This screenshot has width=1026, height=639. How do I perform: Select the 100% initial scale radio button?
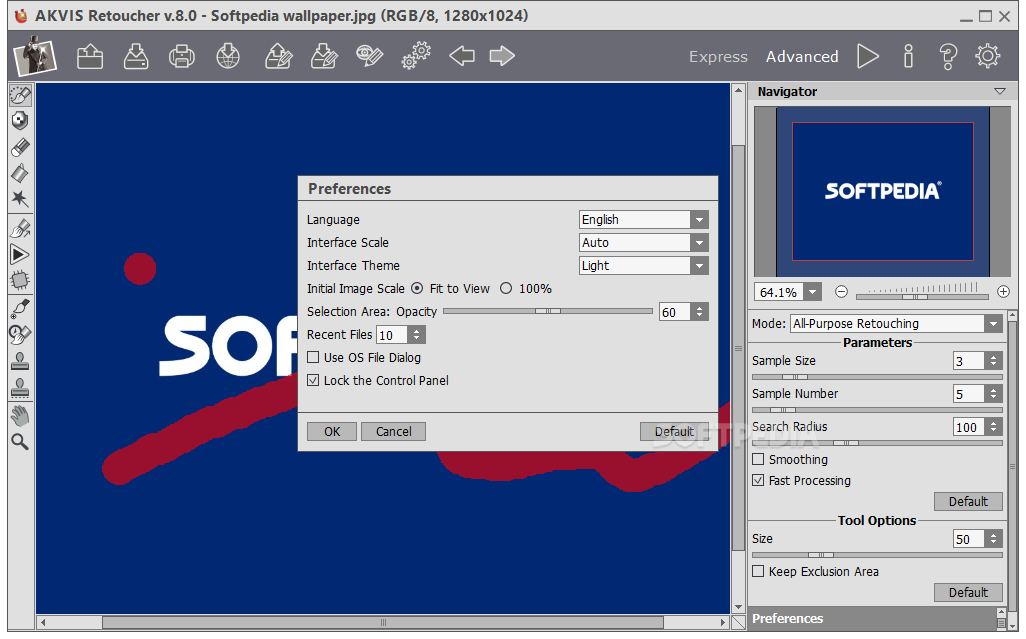point(506,288)
